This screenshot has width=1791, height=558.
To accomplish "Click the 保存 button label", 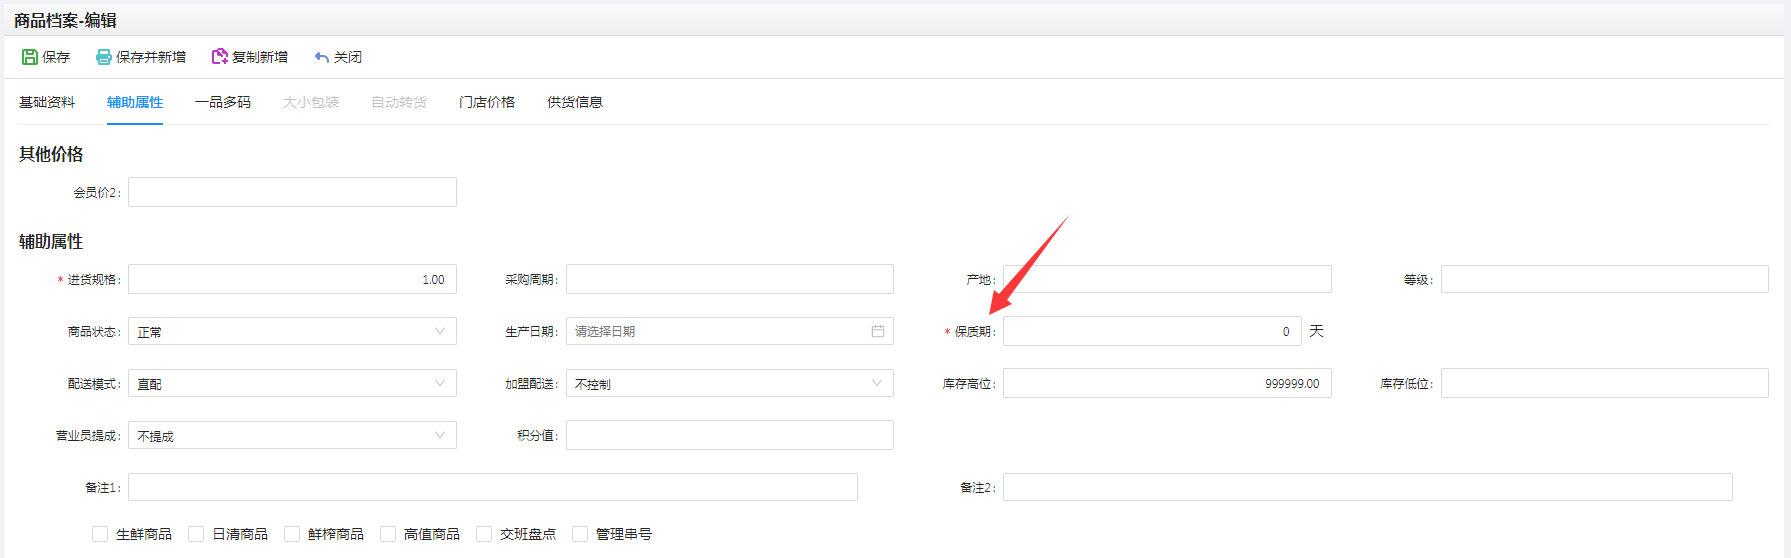I will [56, 57].
